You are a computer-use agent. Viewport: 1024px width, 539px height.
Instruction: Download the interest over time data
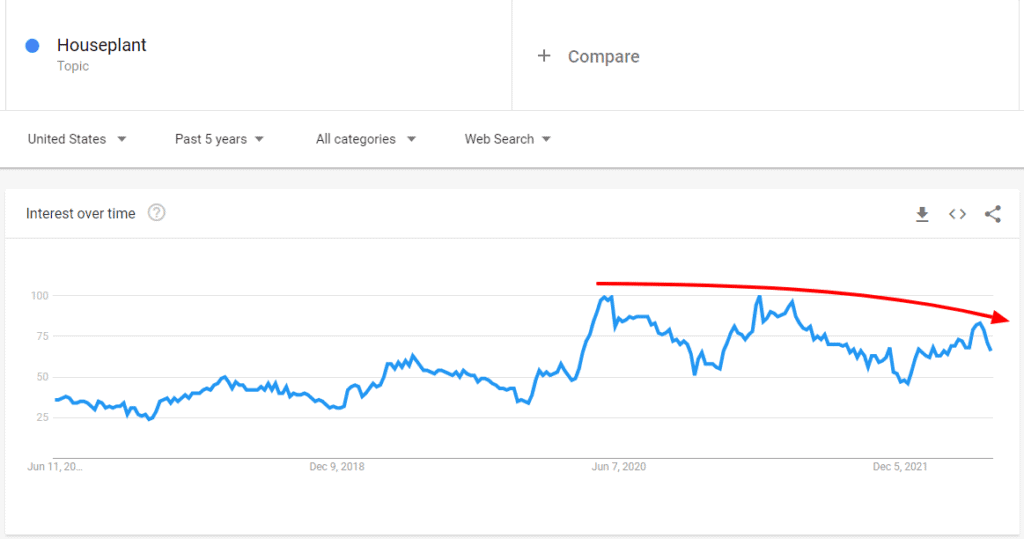pyautogui.click(x=922, y=214)
